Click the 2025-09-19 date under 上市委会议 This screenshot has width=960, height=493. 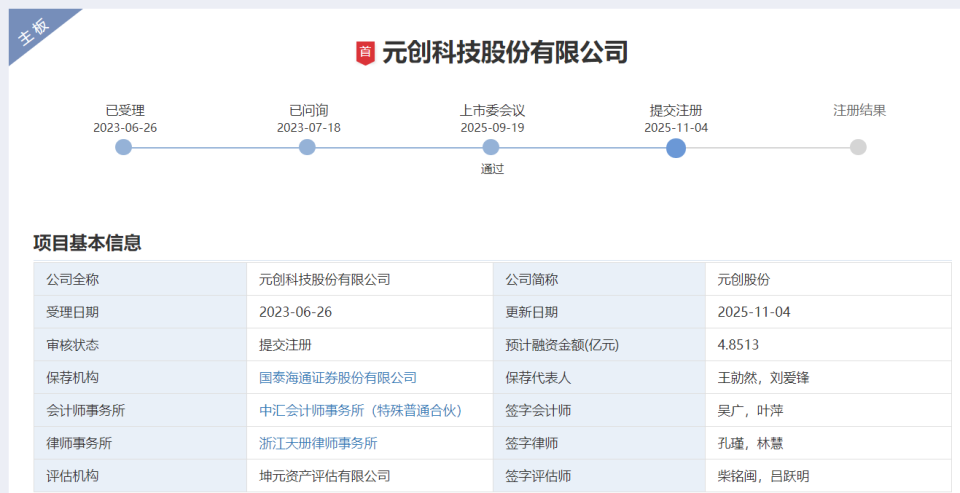pyautogui.click(x=492, y=128)
